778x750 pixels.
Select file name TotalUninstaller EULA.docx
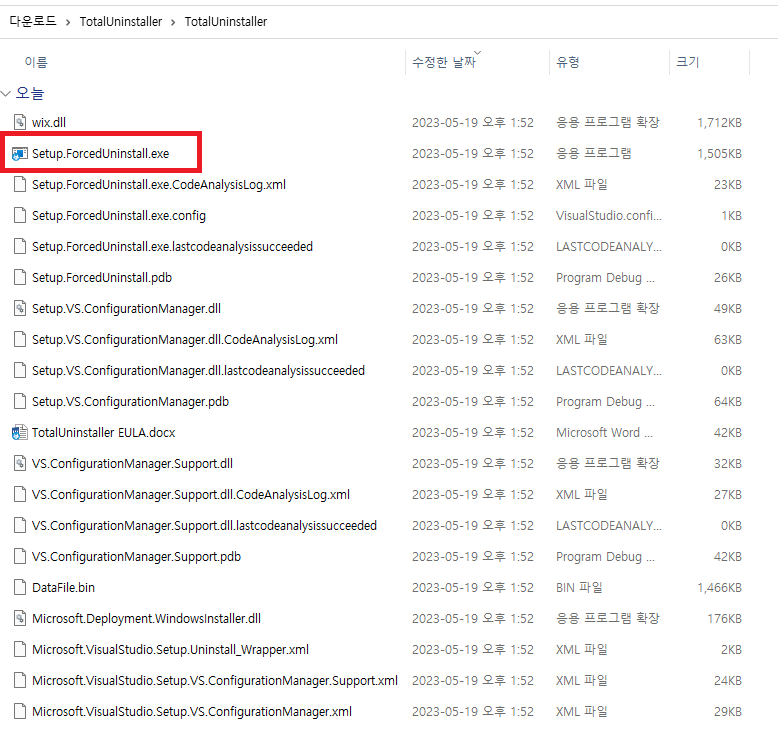(x=104, y=433)
